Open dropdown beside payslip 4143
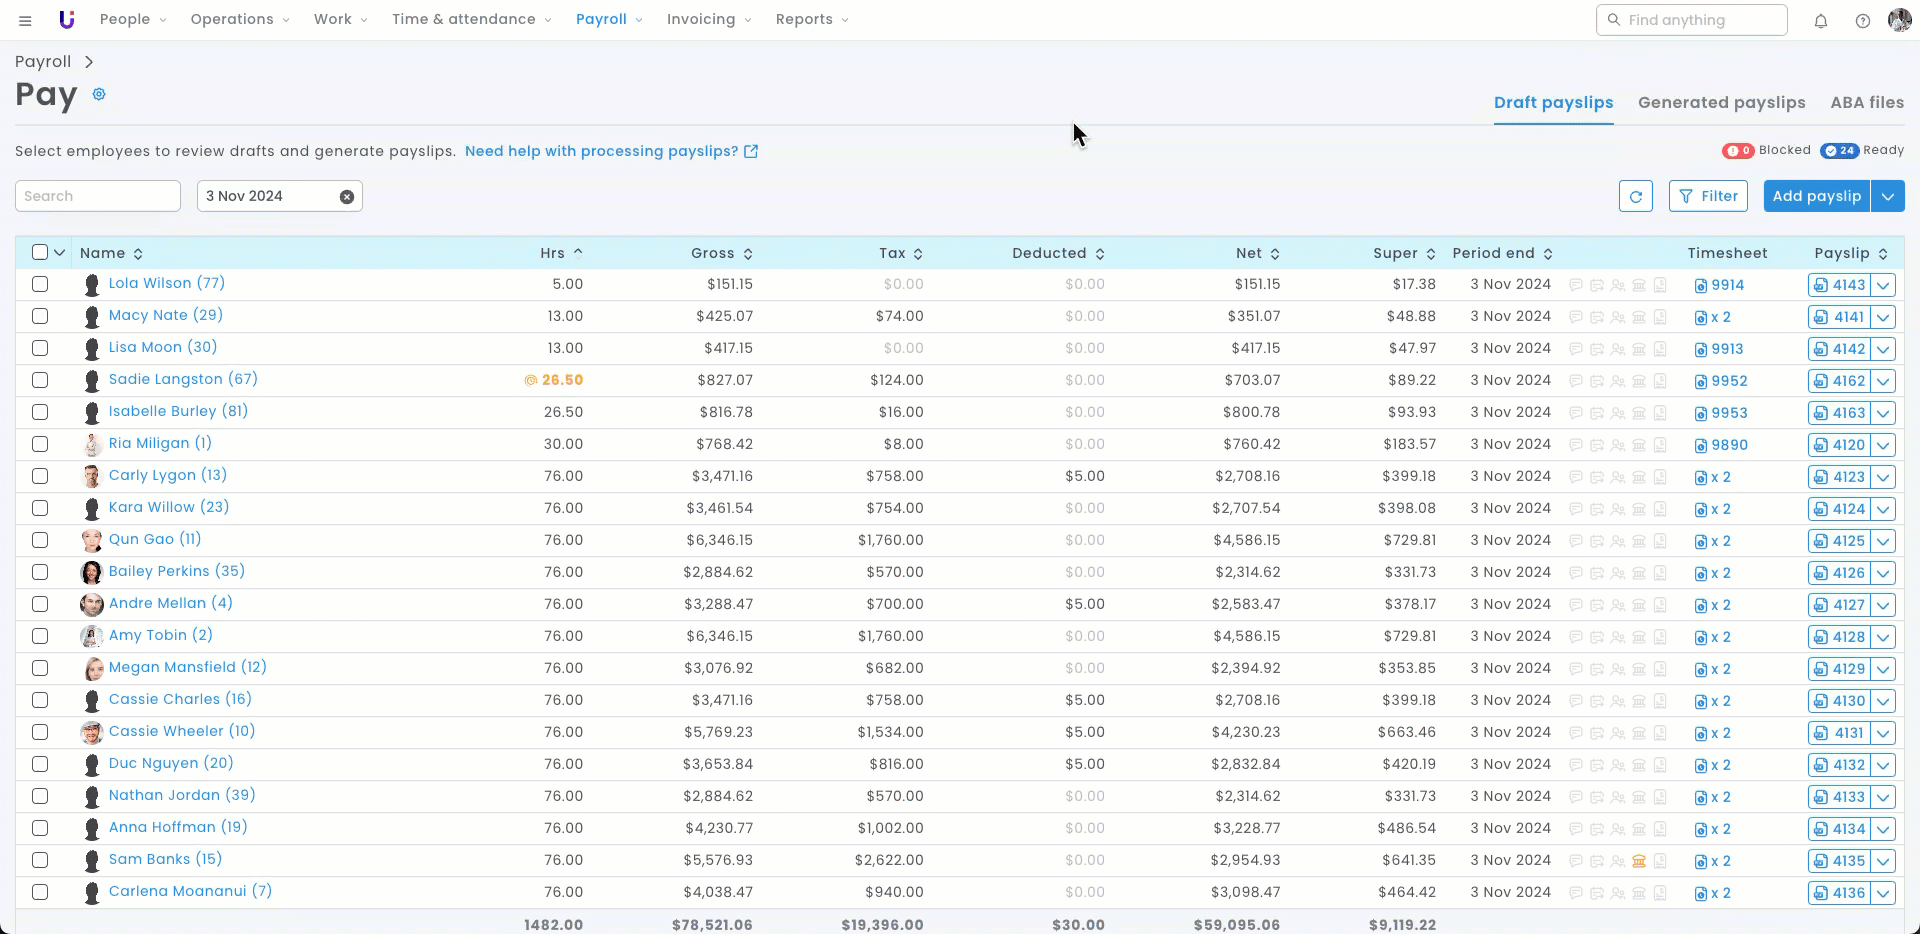Image resolution: width=1920 pixels, height=934 pixels. [x=1883, y=285]
